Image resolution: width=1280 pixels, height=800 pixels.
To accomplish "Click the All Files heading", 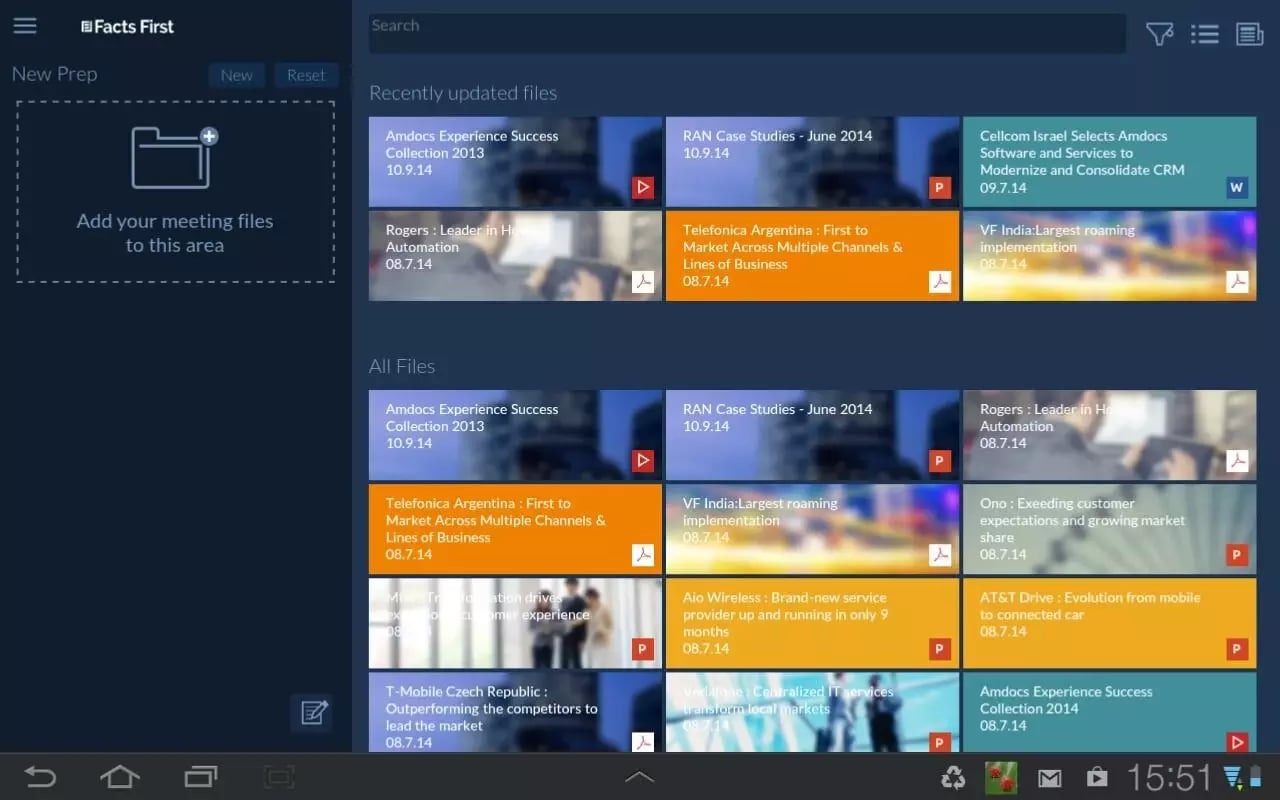I will [402, 366].
